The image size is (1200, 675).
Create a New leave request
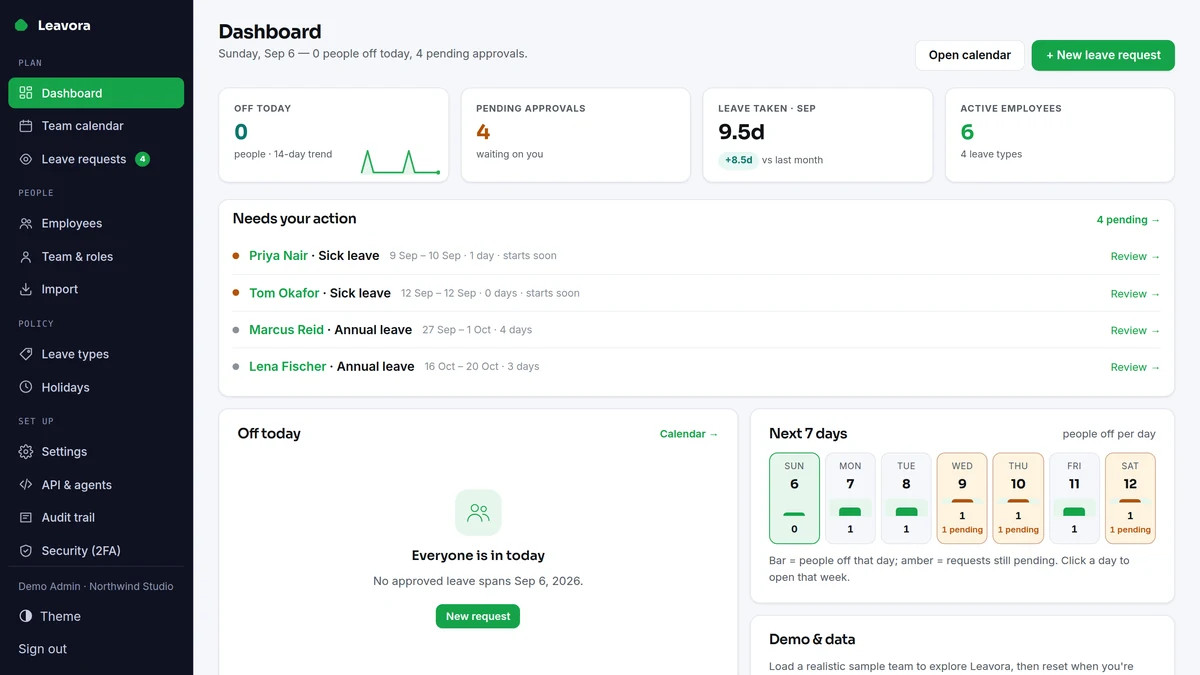pos(1103,55)
